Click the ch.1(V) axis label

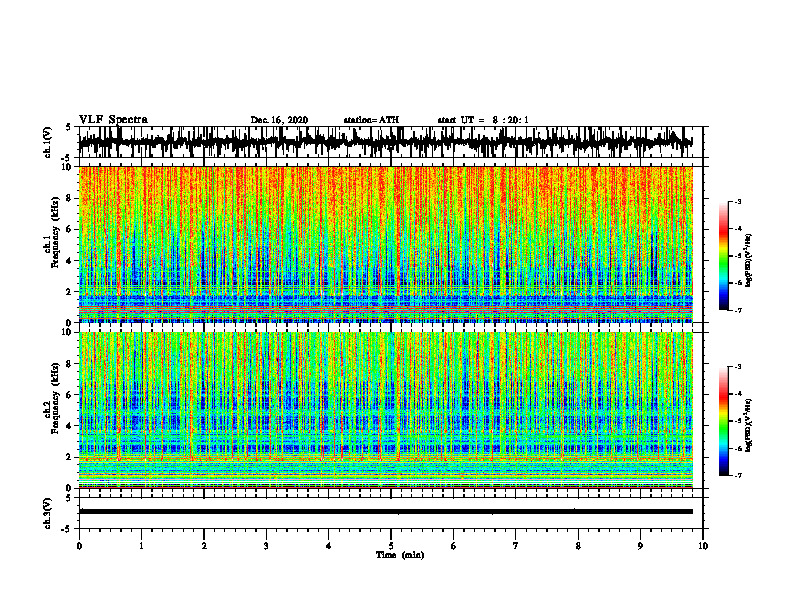[48, 142]
